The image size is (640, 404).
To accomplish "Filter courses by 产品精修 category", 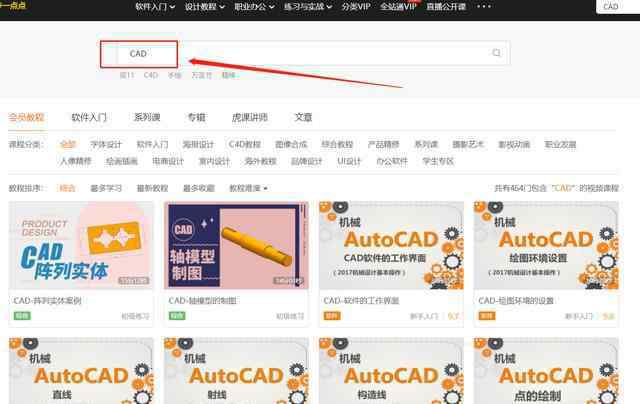I will [383, 144].
